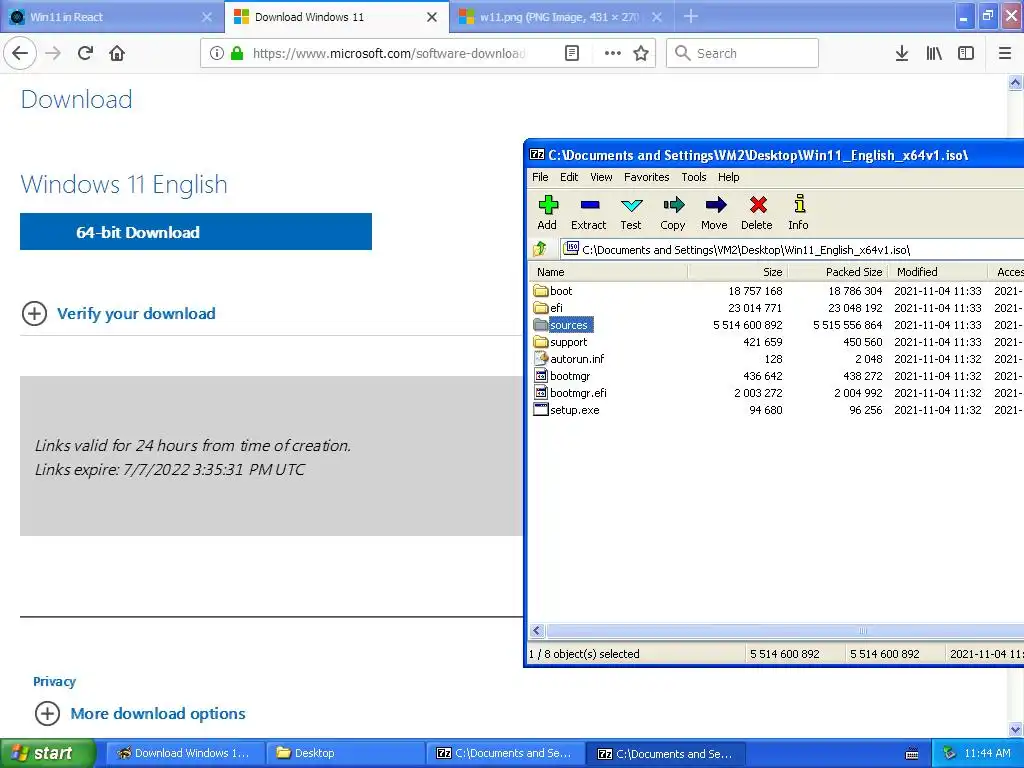Click the system tray keyboard icon
The width and height of the screenshot is (1024, 768).
coord(912,754)
